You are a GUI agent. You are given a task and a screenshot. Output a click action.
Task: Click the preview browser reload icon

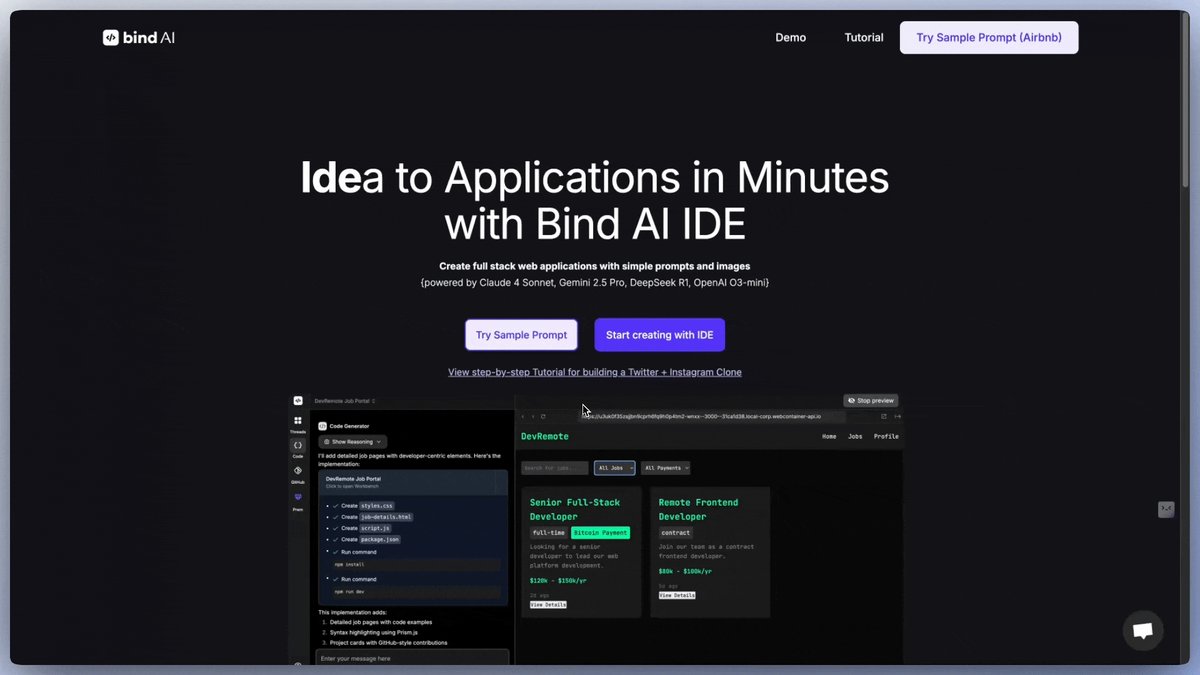543,416
